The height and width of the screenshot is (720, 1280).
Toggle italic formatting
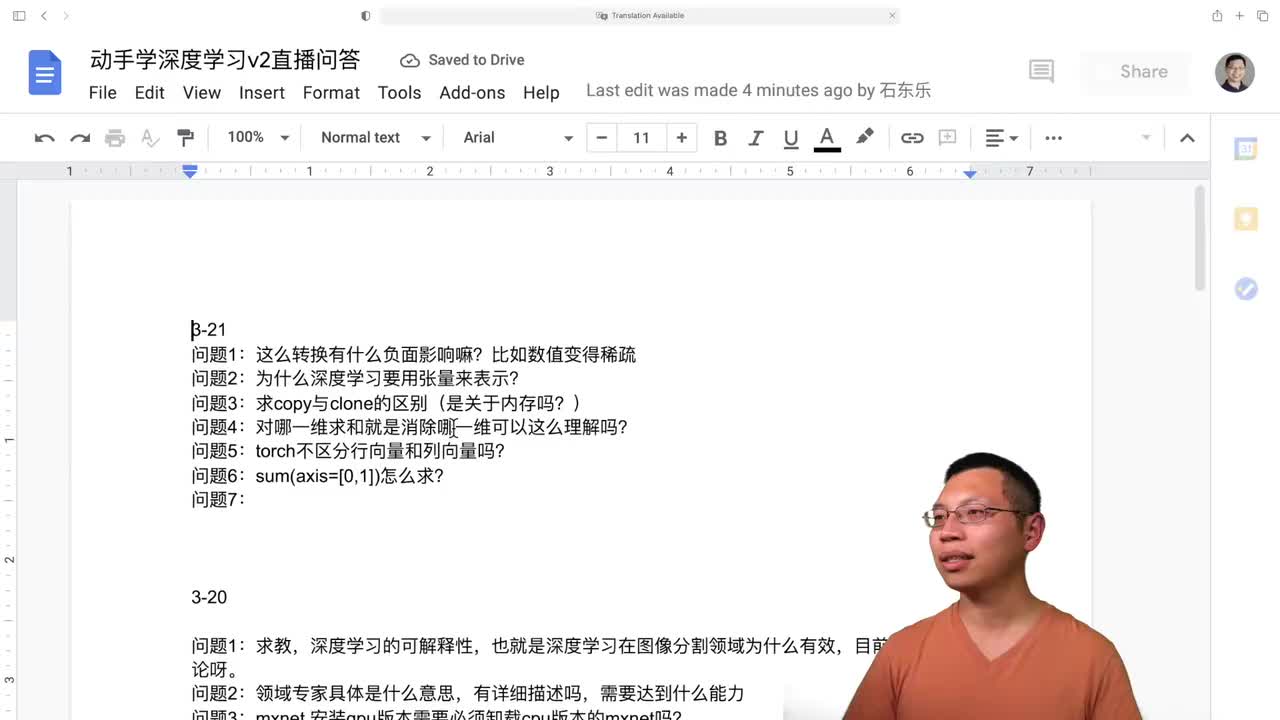coord(756,138)
